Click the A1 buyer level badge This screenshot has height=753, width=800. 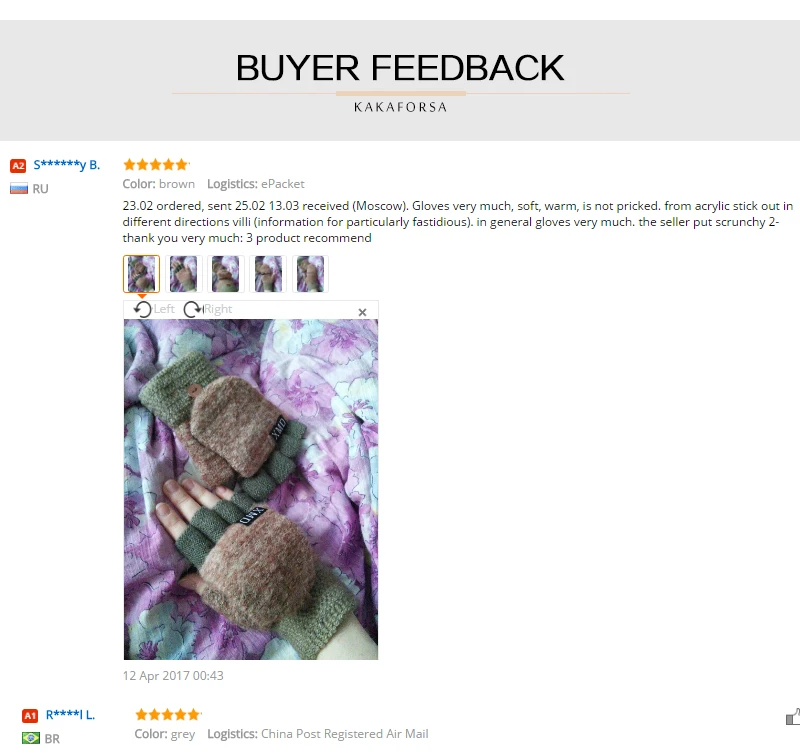pos(30,716)
